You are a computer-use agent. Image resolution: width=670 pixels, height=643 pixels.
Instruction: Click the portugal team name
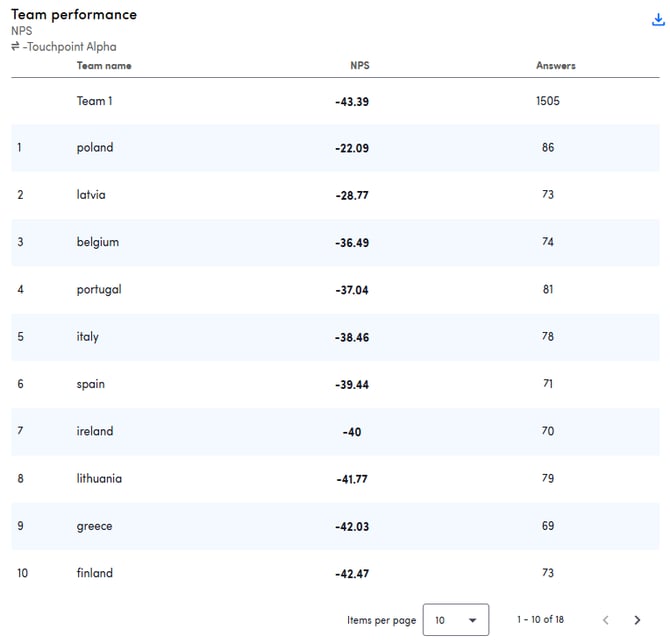(99, 290)
